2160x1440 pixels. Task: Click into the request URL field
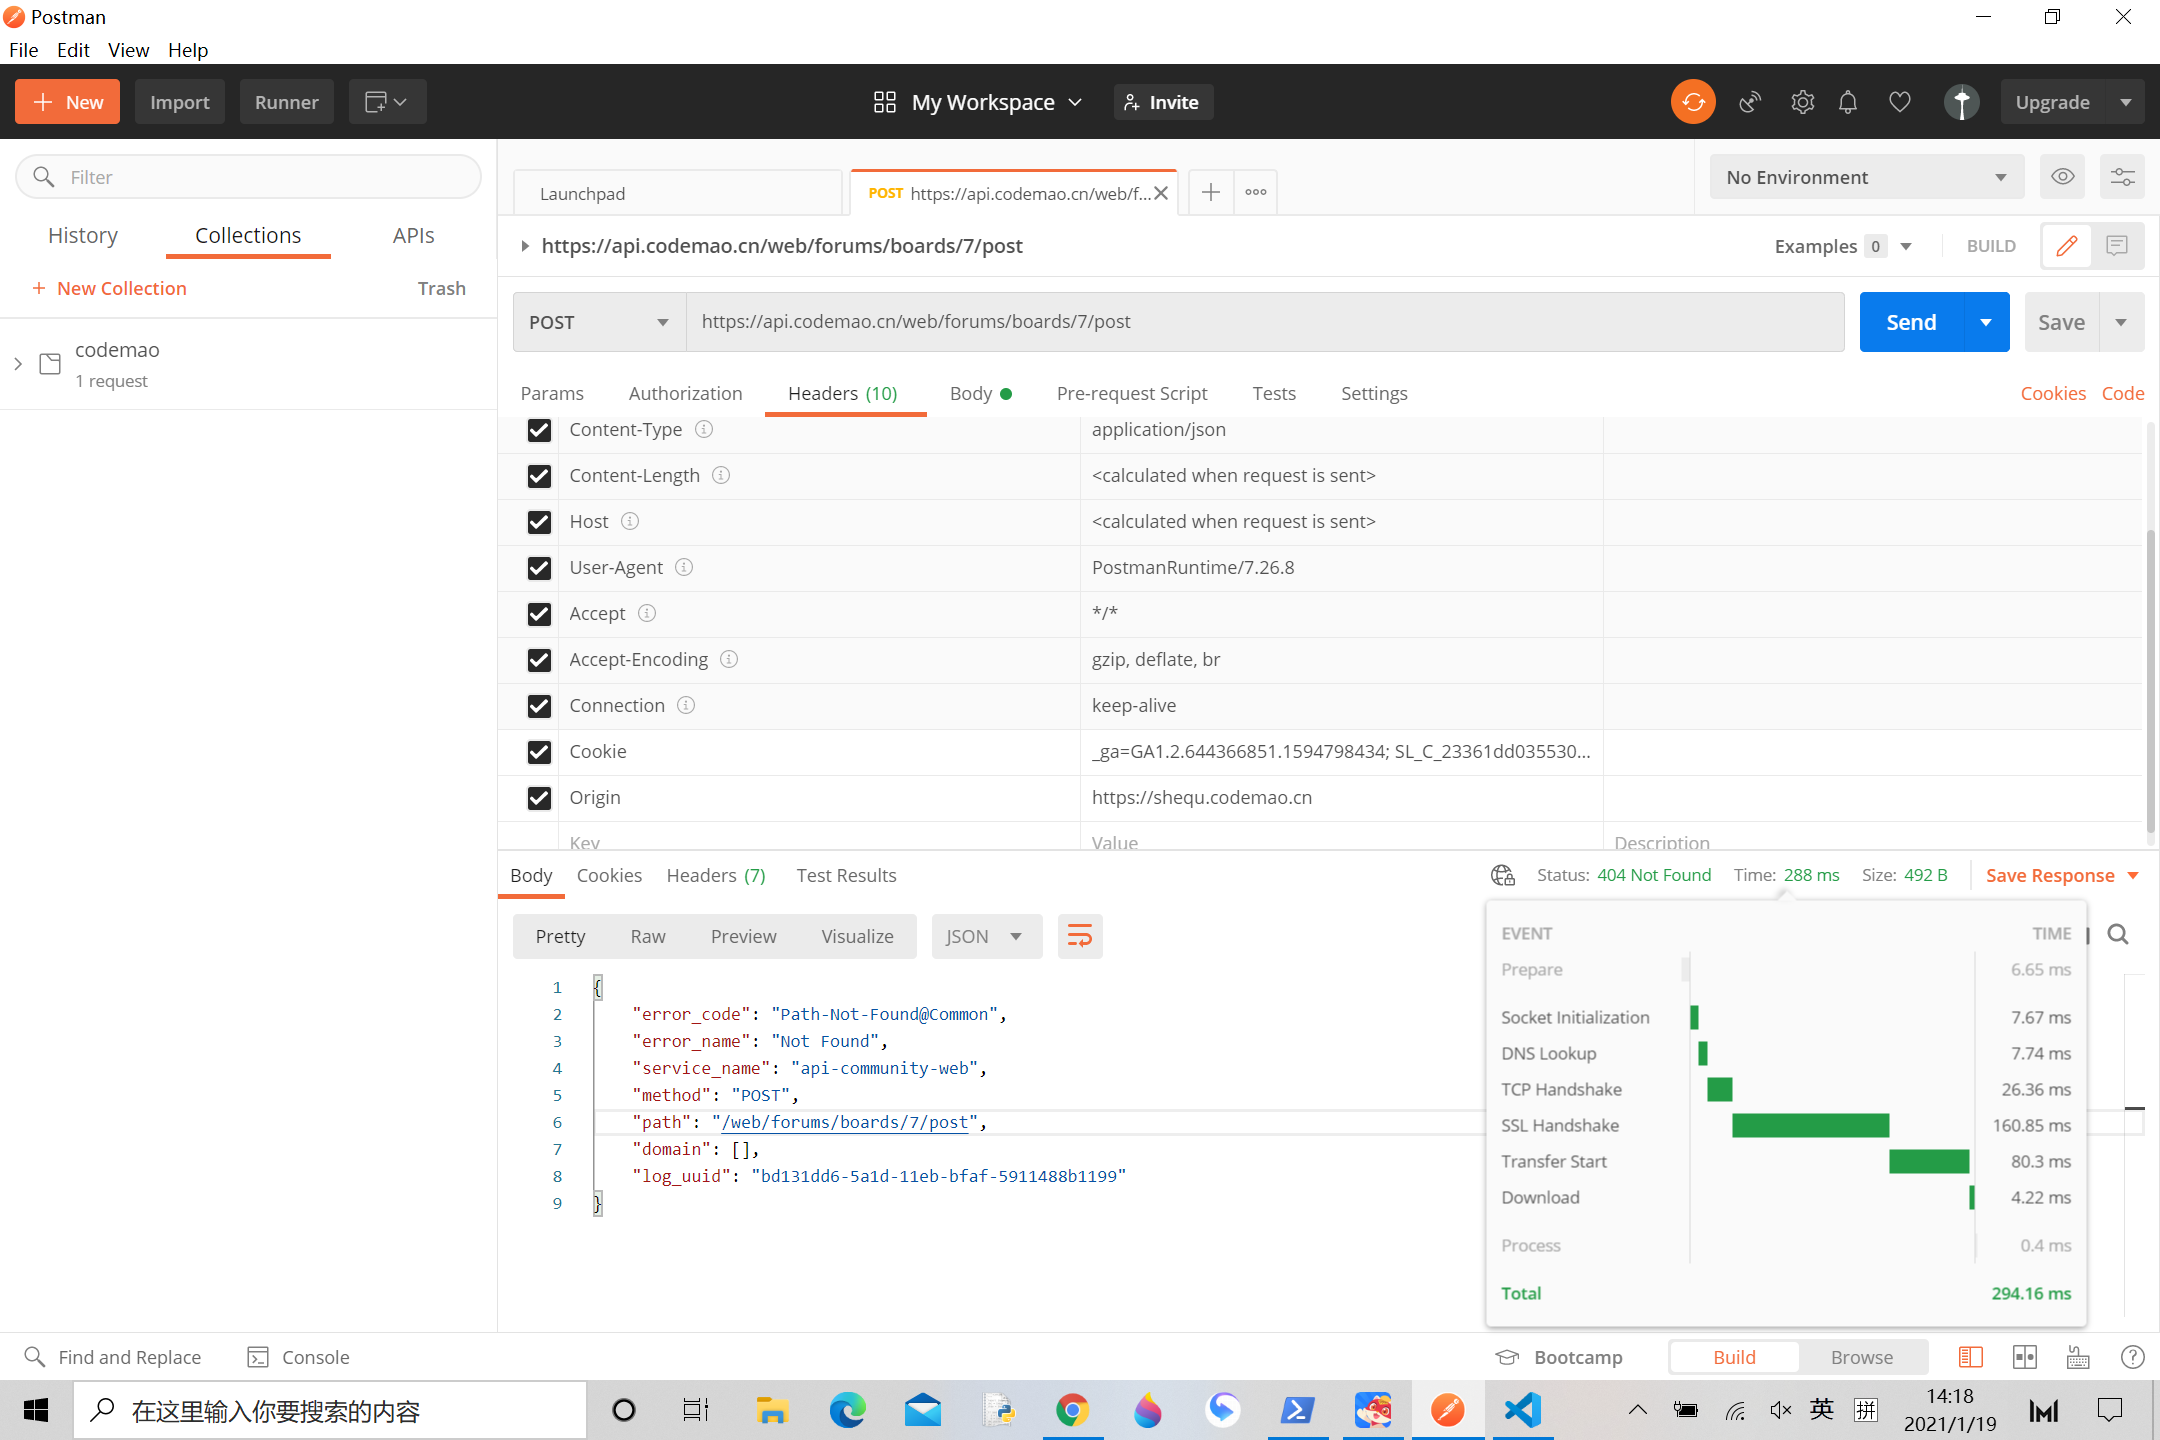[x=1265, y=322]
